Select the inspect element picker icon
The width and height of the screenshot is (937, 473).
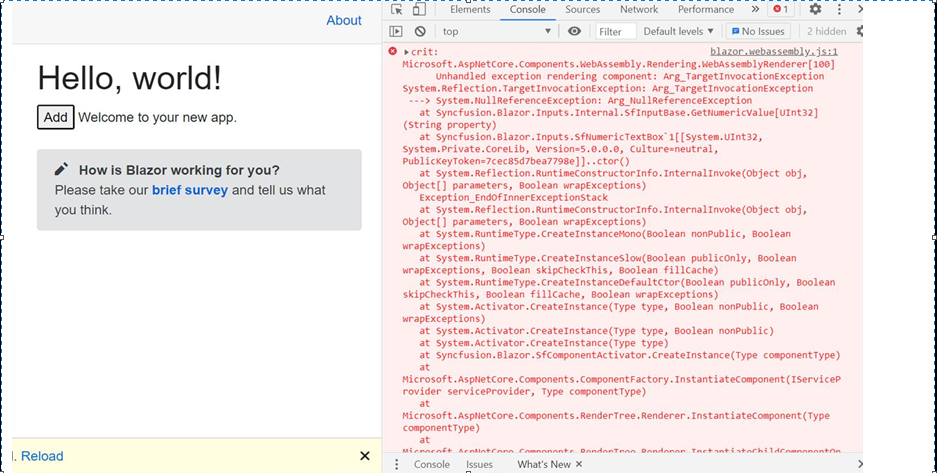397,10
